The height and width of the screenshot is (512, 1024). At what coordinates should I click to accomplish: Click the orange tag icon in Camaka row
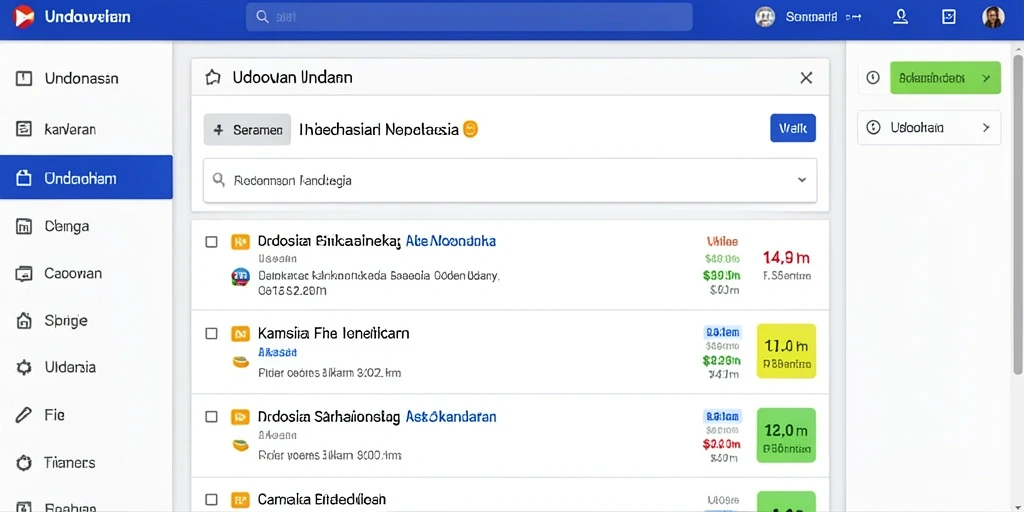click(x=240, y=500)
